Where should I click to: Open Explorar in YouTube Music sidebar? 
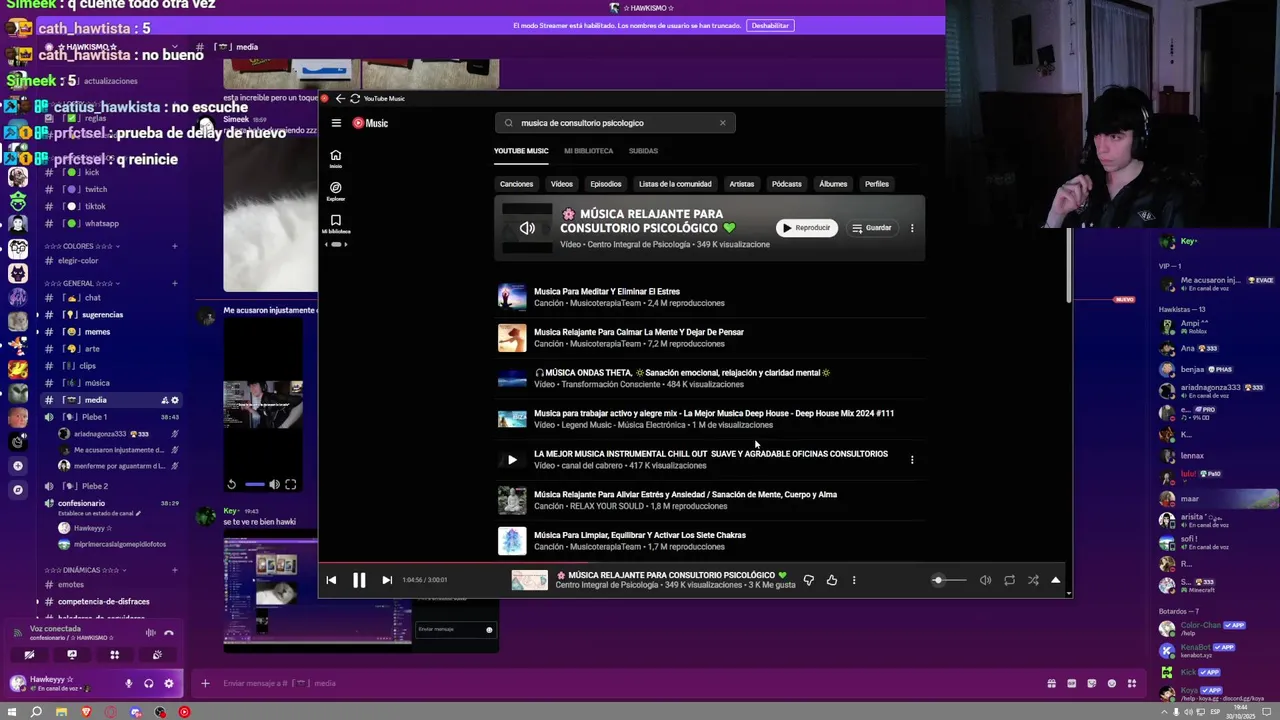tap(336, 191)
